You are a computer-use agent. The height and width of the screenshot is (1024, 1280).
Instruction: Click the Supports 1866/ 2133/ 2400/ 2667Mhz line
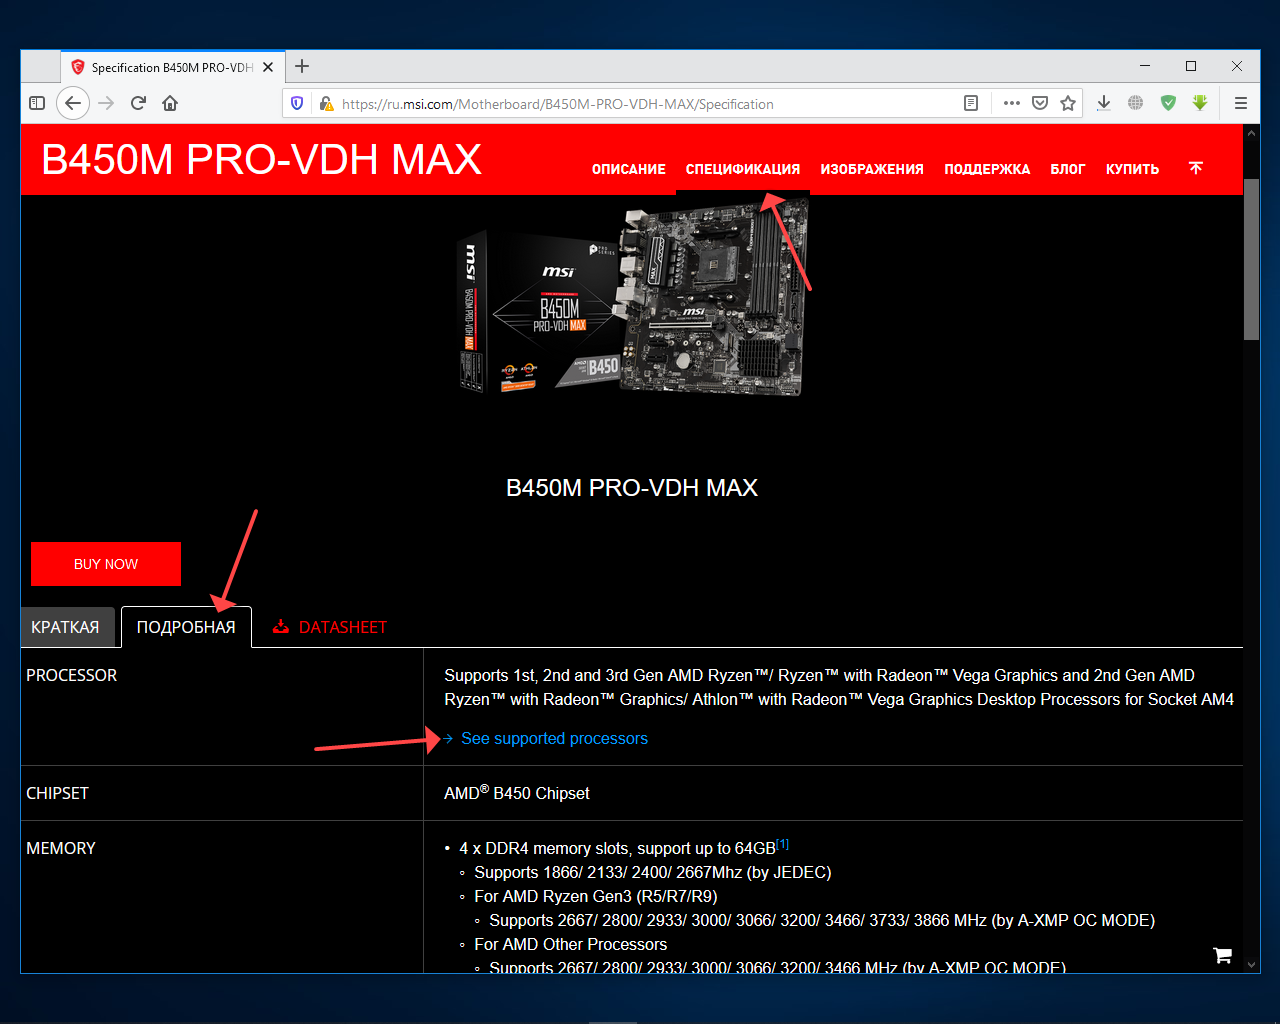point(653,872)
